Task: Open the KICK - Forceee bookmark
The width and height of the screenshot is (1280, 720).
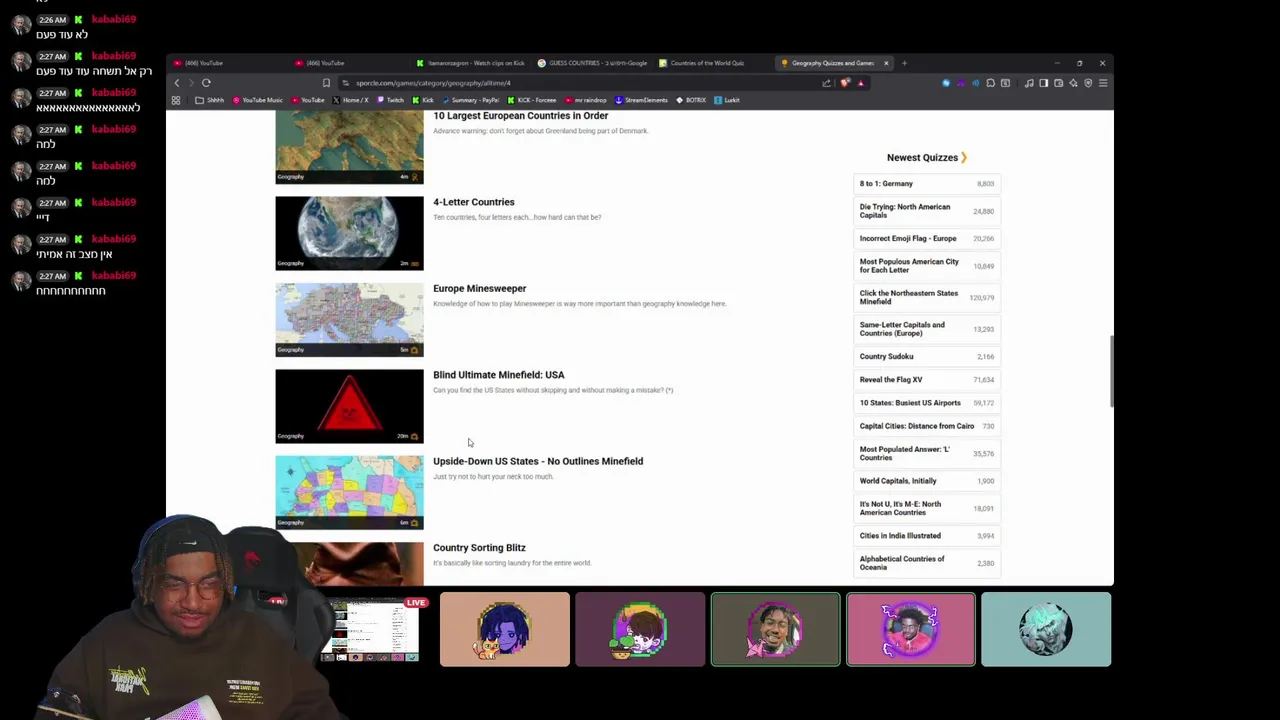Action: tap(532, 100)
